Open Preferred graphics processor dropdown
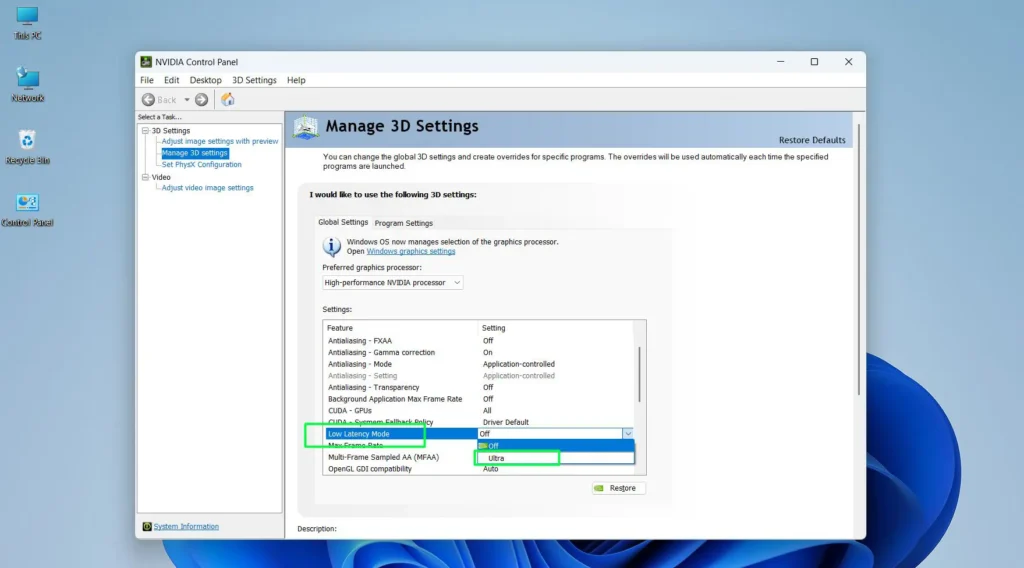The width and height of the screenshot is (1024, 568). click(392, 283)
